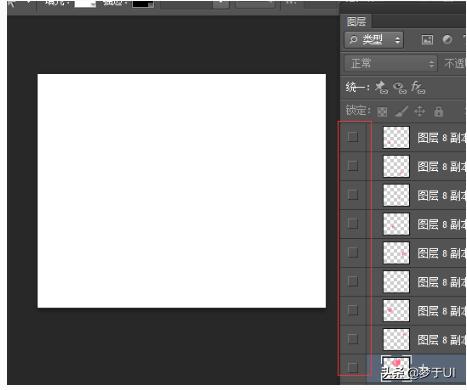Click the adjustment layer filter icon
Screen dimensions: 467x390
(x=447, y=40)
